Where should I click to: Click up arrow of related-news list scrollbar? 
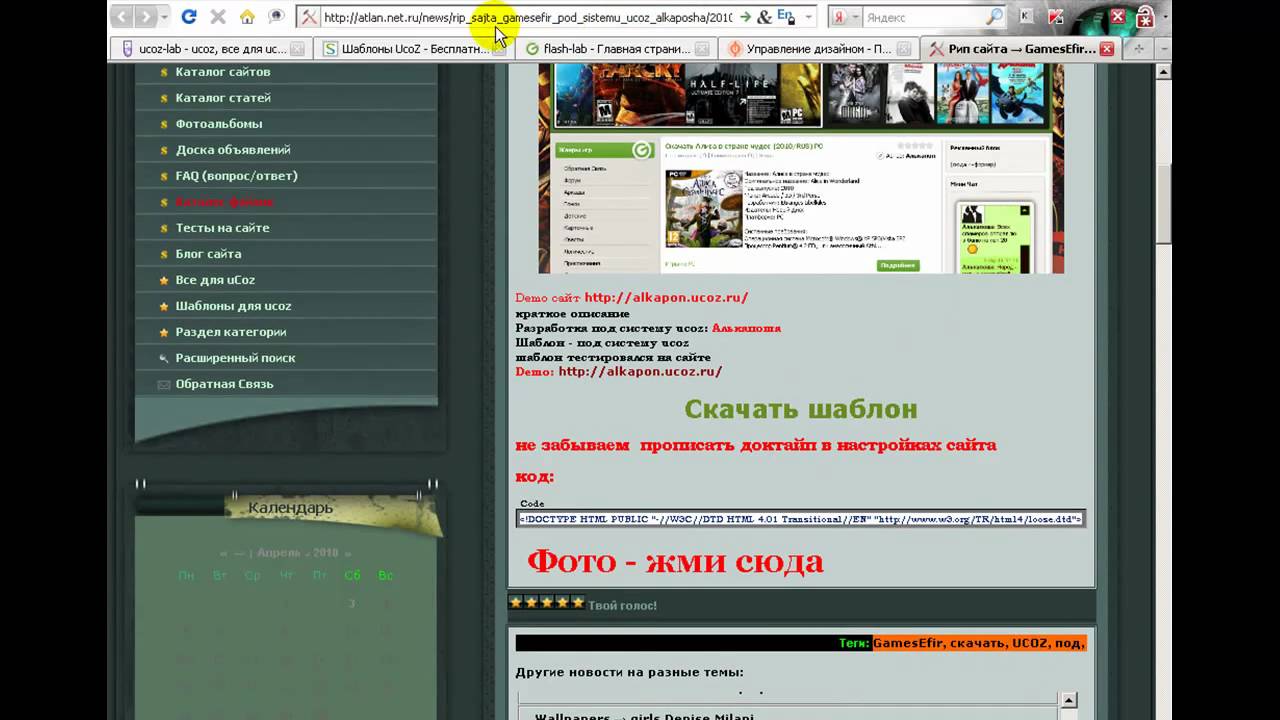pyautogui.click(x=1069, y=701)
